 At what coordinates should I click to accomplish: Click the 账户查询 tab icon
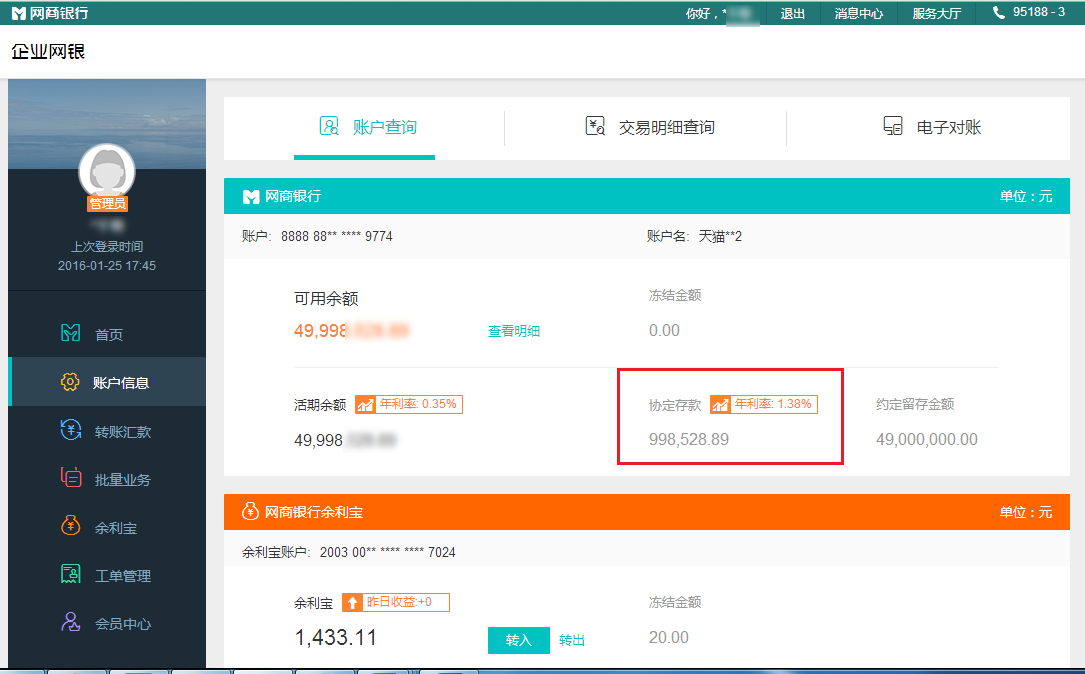tap(329, 126)
